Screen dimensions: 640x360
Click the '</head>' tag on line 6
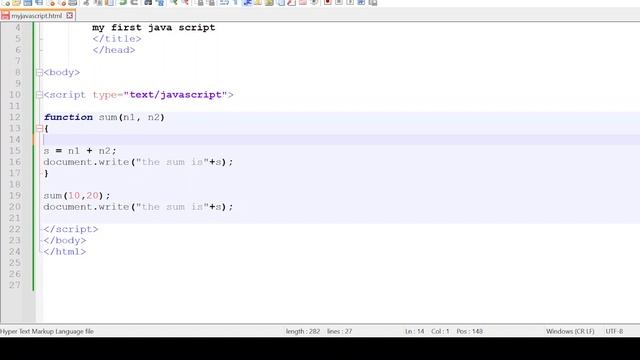[x=113, y=50]
